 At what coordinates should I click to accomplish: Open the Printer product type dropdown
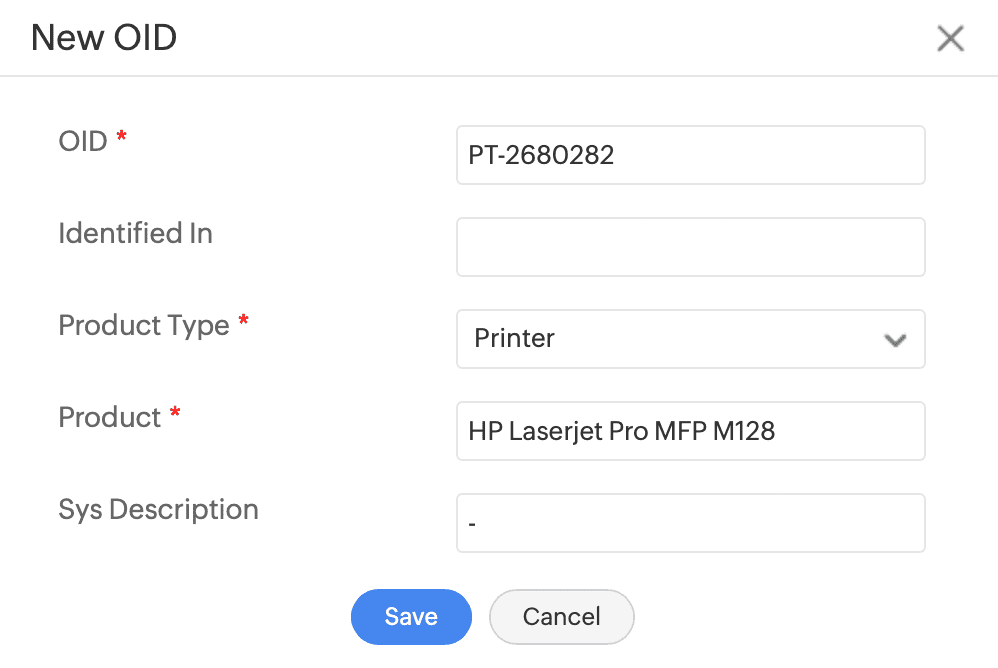690,339
